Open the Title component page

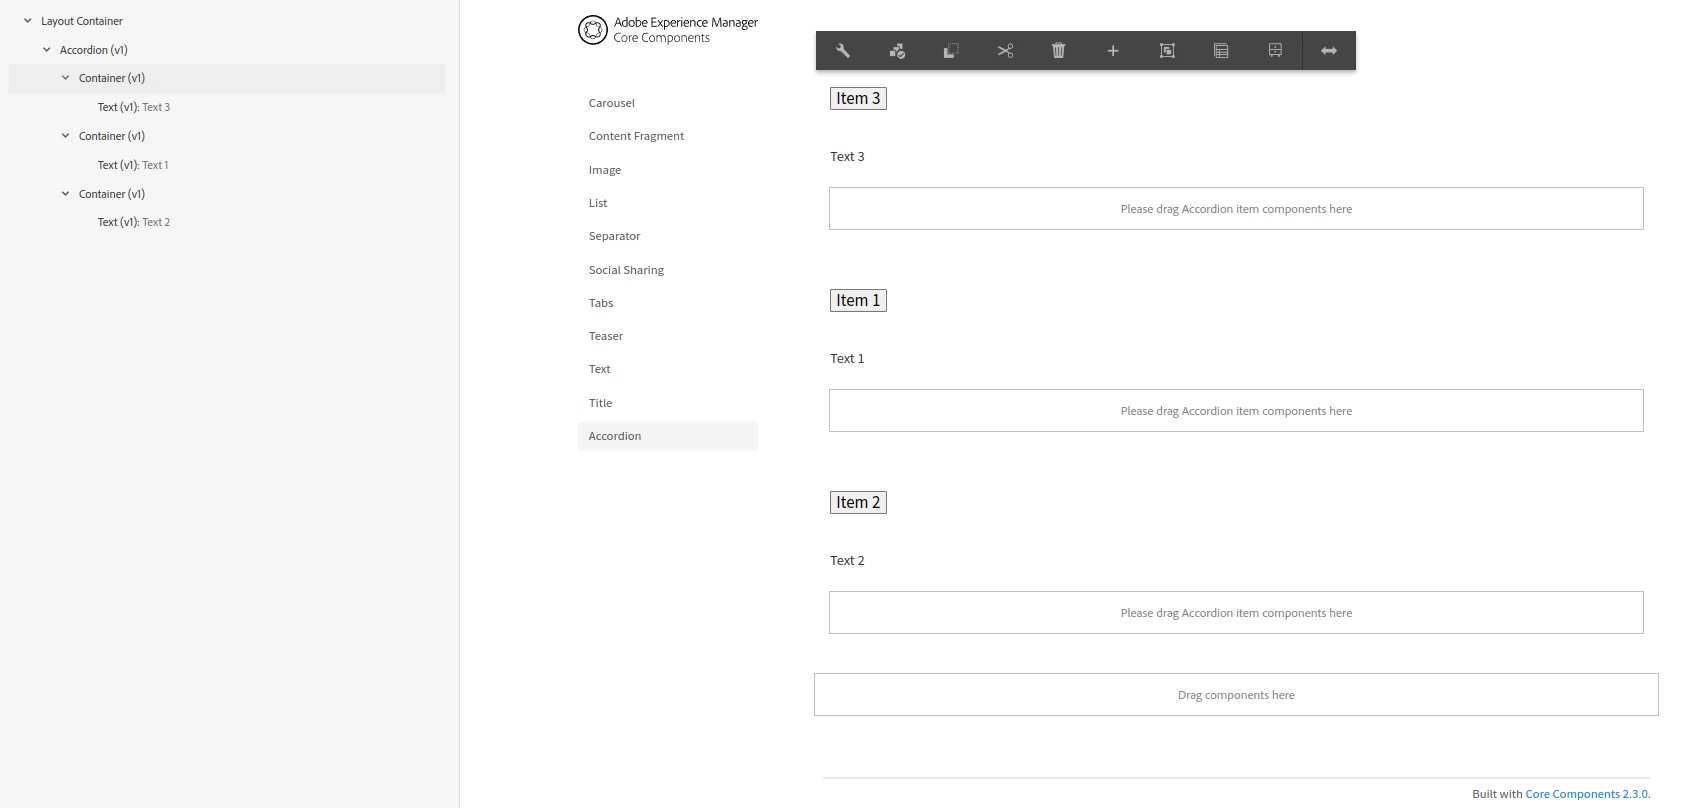tap(601, 403)
